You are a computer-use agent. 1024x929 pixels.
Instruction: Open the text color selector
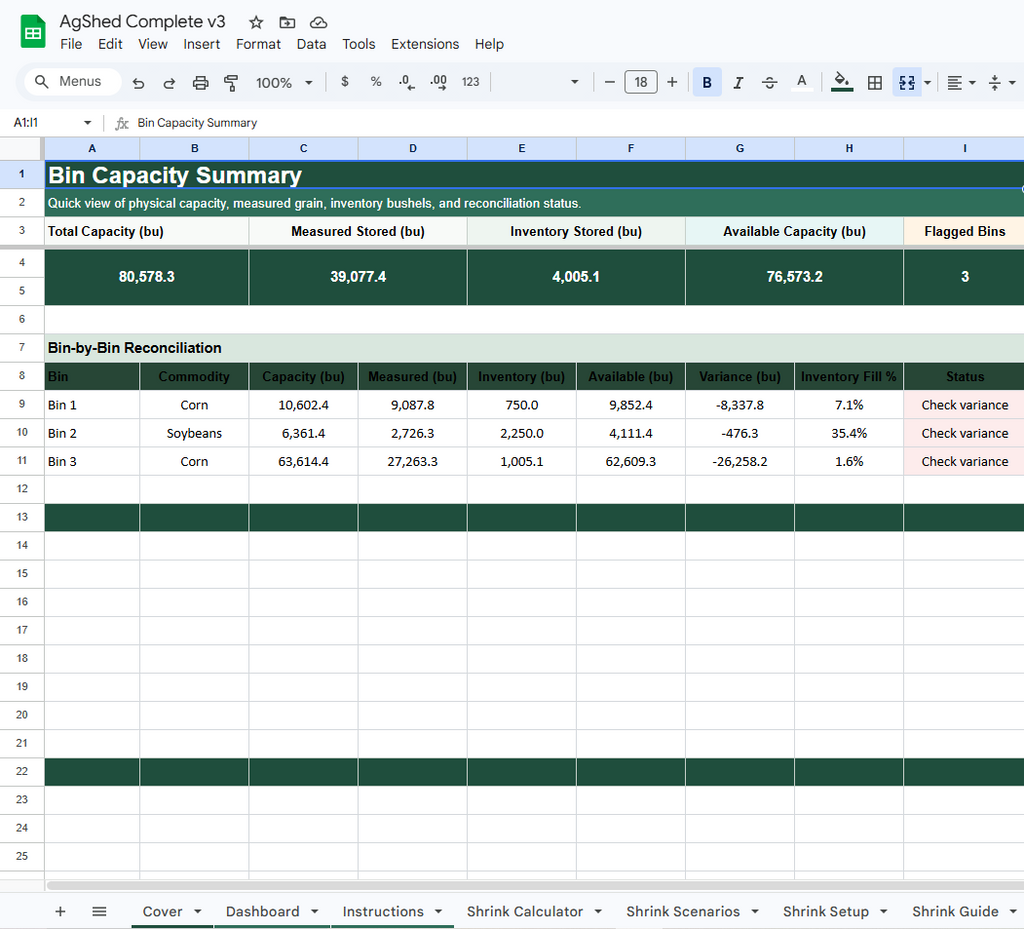[801, 82]
